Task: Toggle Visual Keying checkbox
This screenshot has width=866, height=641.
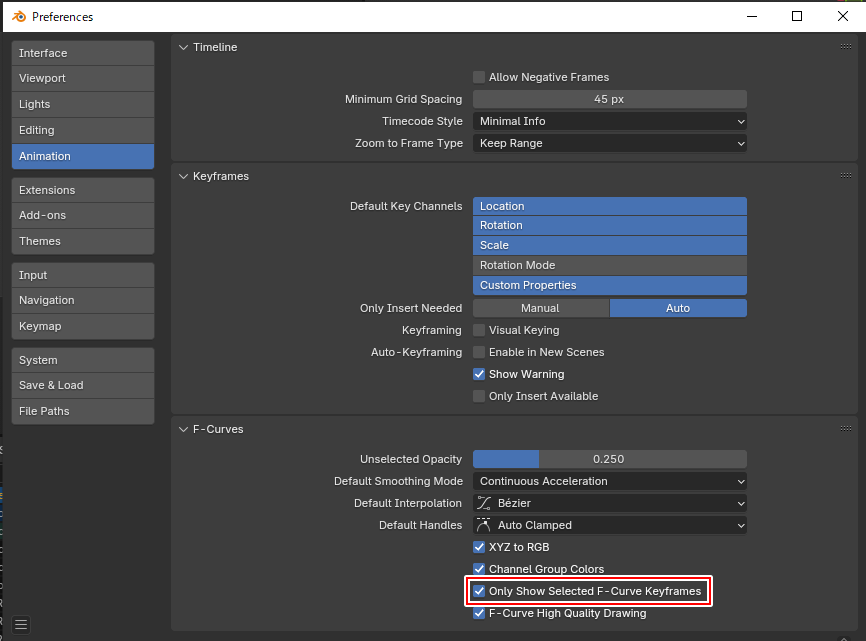Action: (x=479, y=330)
